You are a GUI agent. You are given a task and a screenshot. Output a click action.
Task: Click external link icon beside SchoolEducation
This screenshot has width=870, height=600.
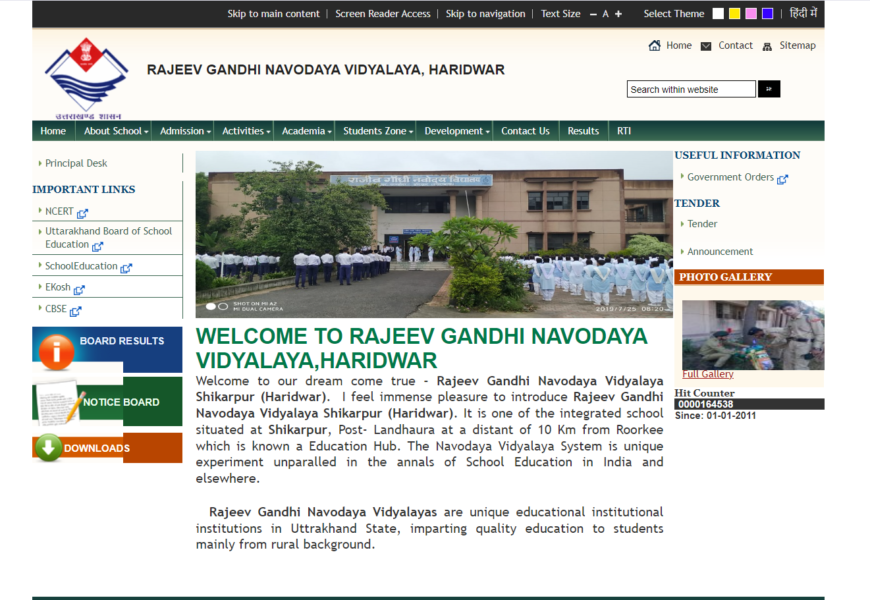[126, 268]
